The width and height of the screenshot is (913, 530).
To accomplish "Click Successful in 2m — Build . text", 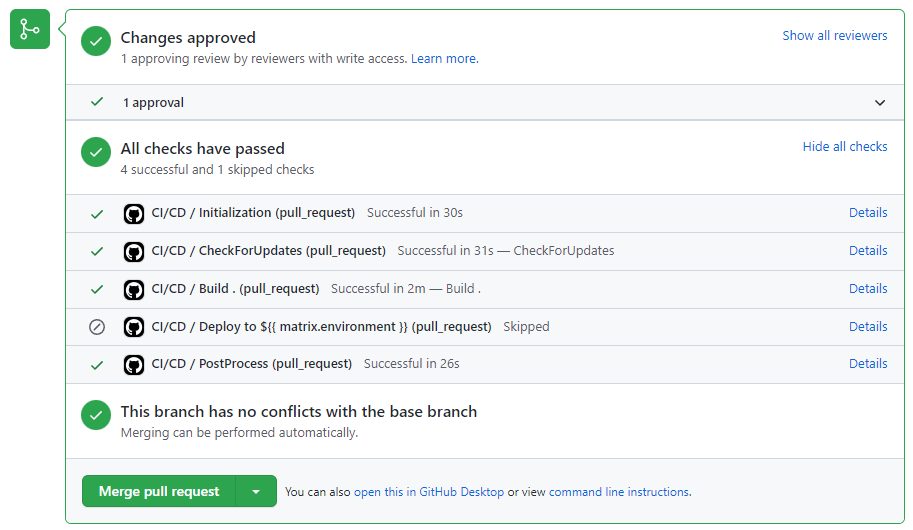I will (x=406, y=288).
